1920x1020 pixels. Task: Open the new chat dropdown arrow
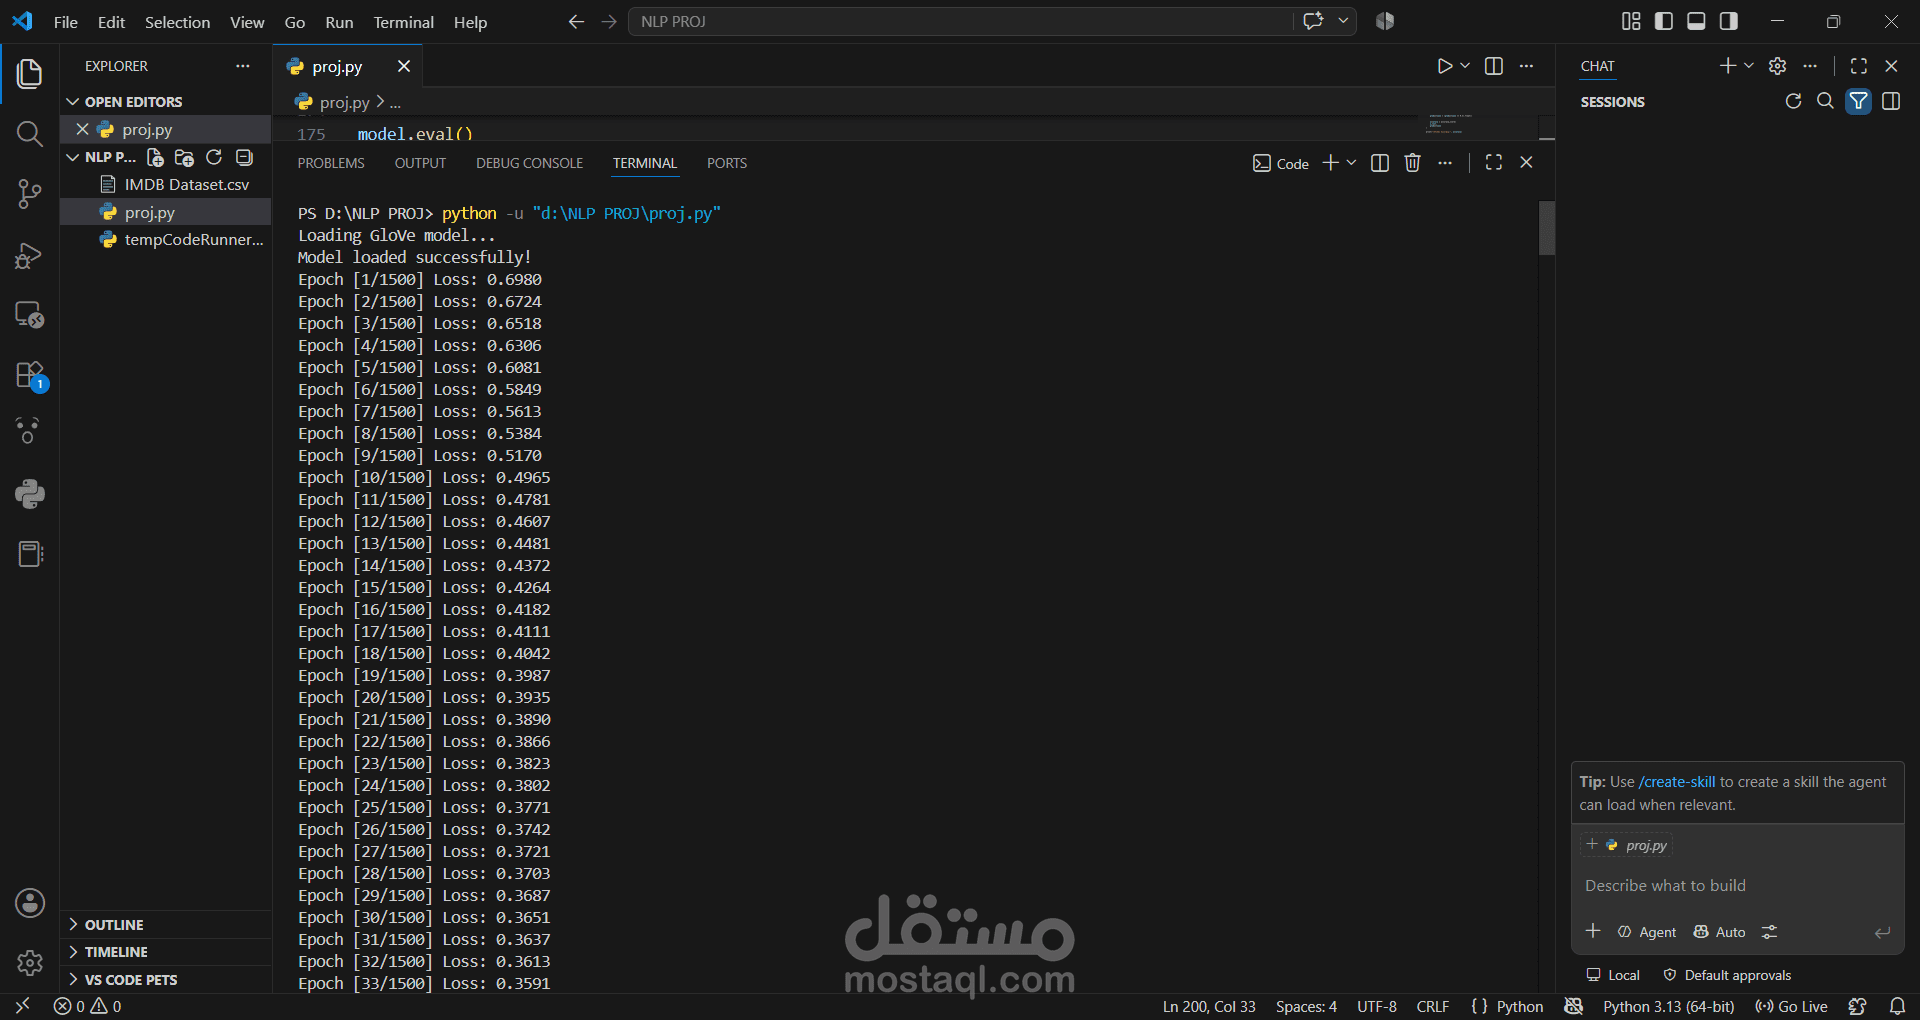(x=1749, y=66)
